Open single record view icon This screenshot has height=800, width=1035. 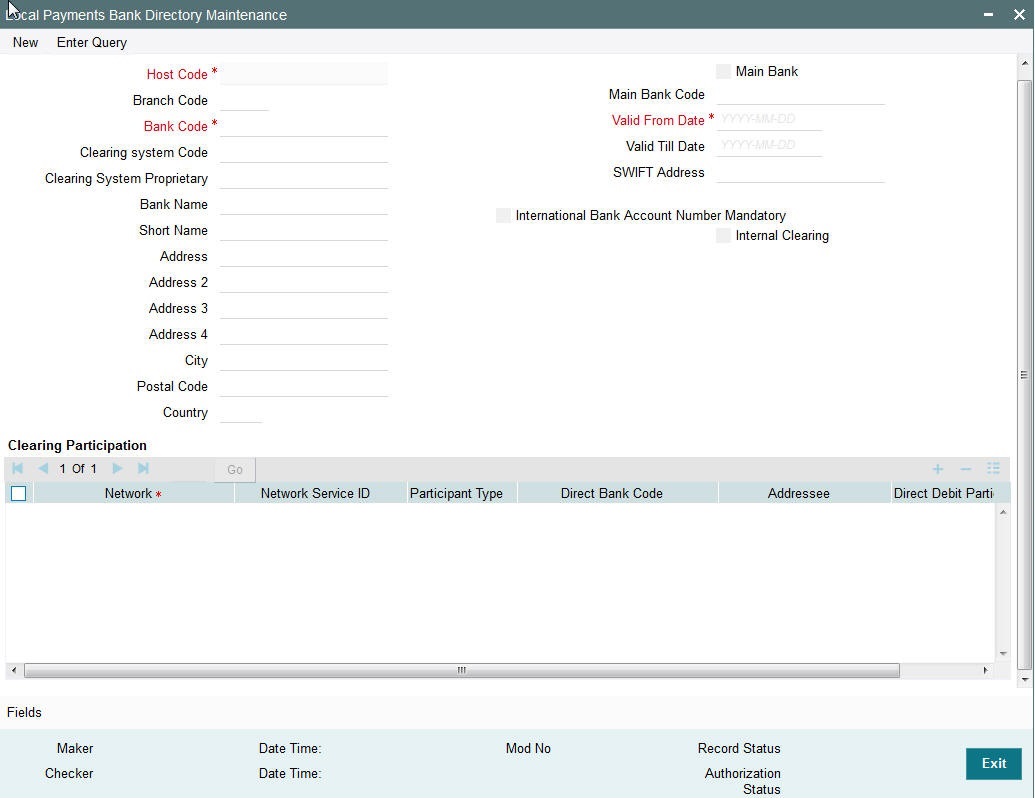(x=993, y=469)
